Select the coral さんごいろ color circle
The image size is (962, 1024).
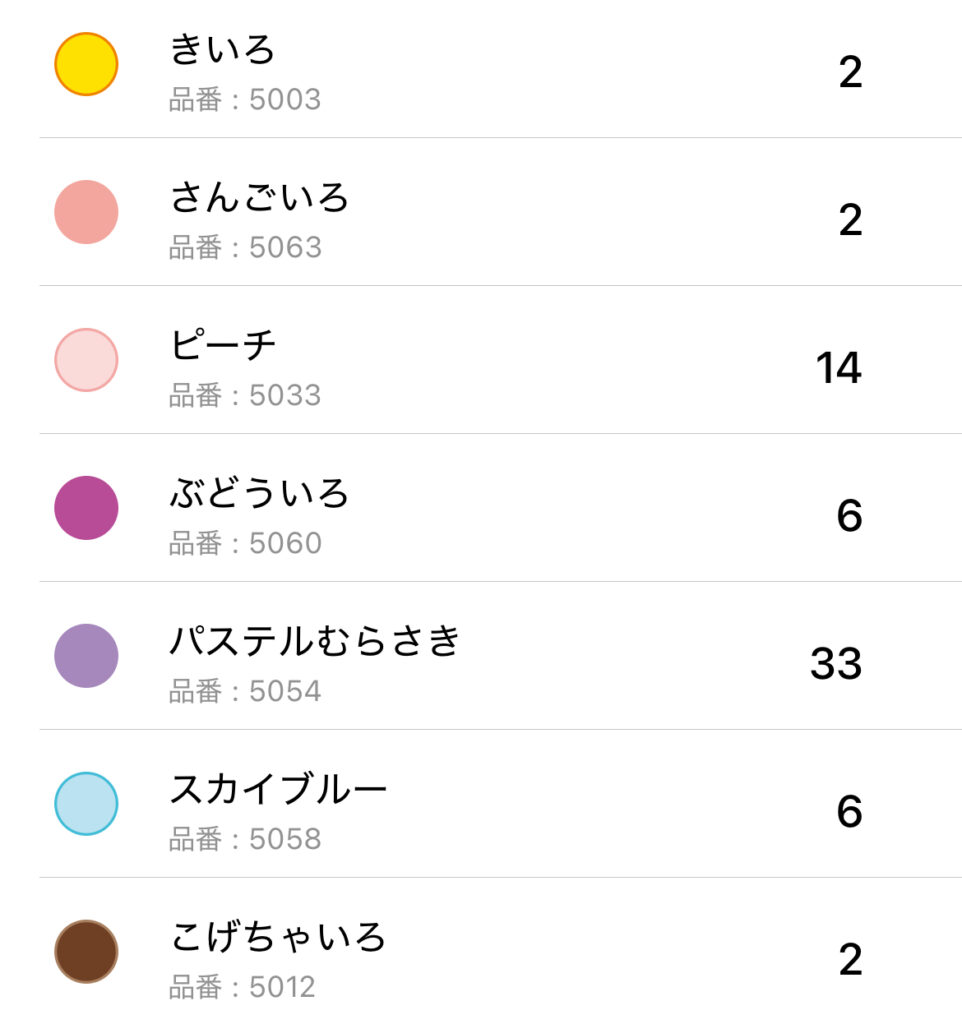pyautogui.click(x=86, y=212)
